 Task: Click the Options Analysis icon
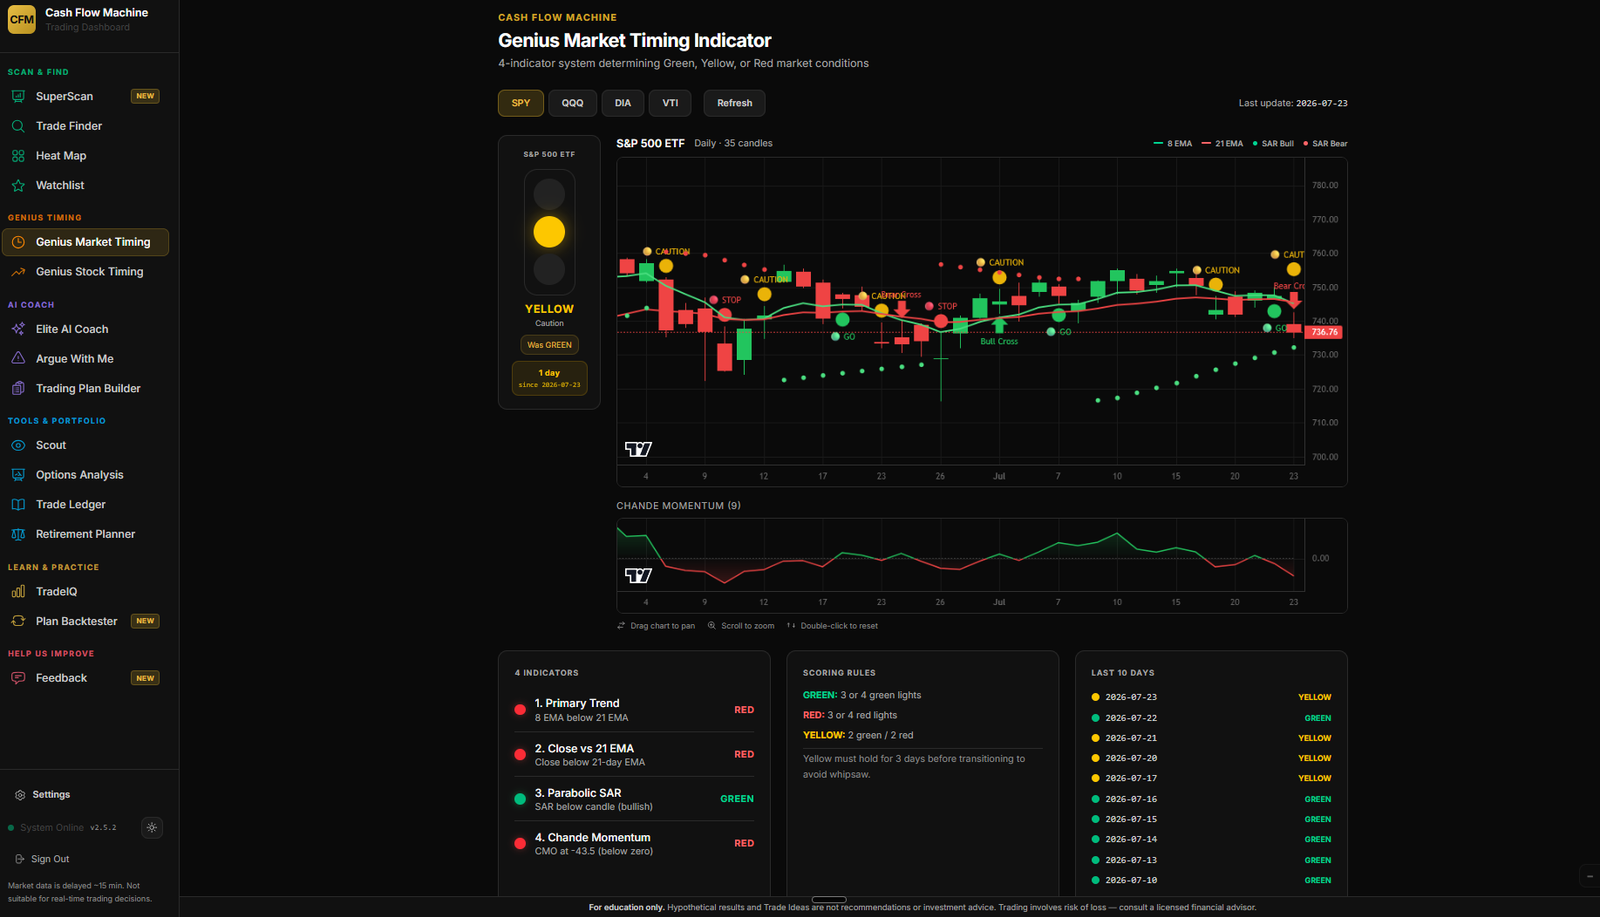pyautogui.click(x=18, y=475)
